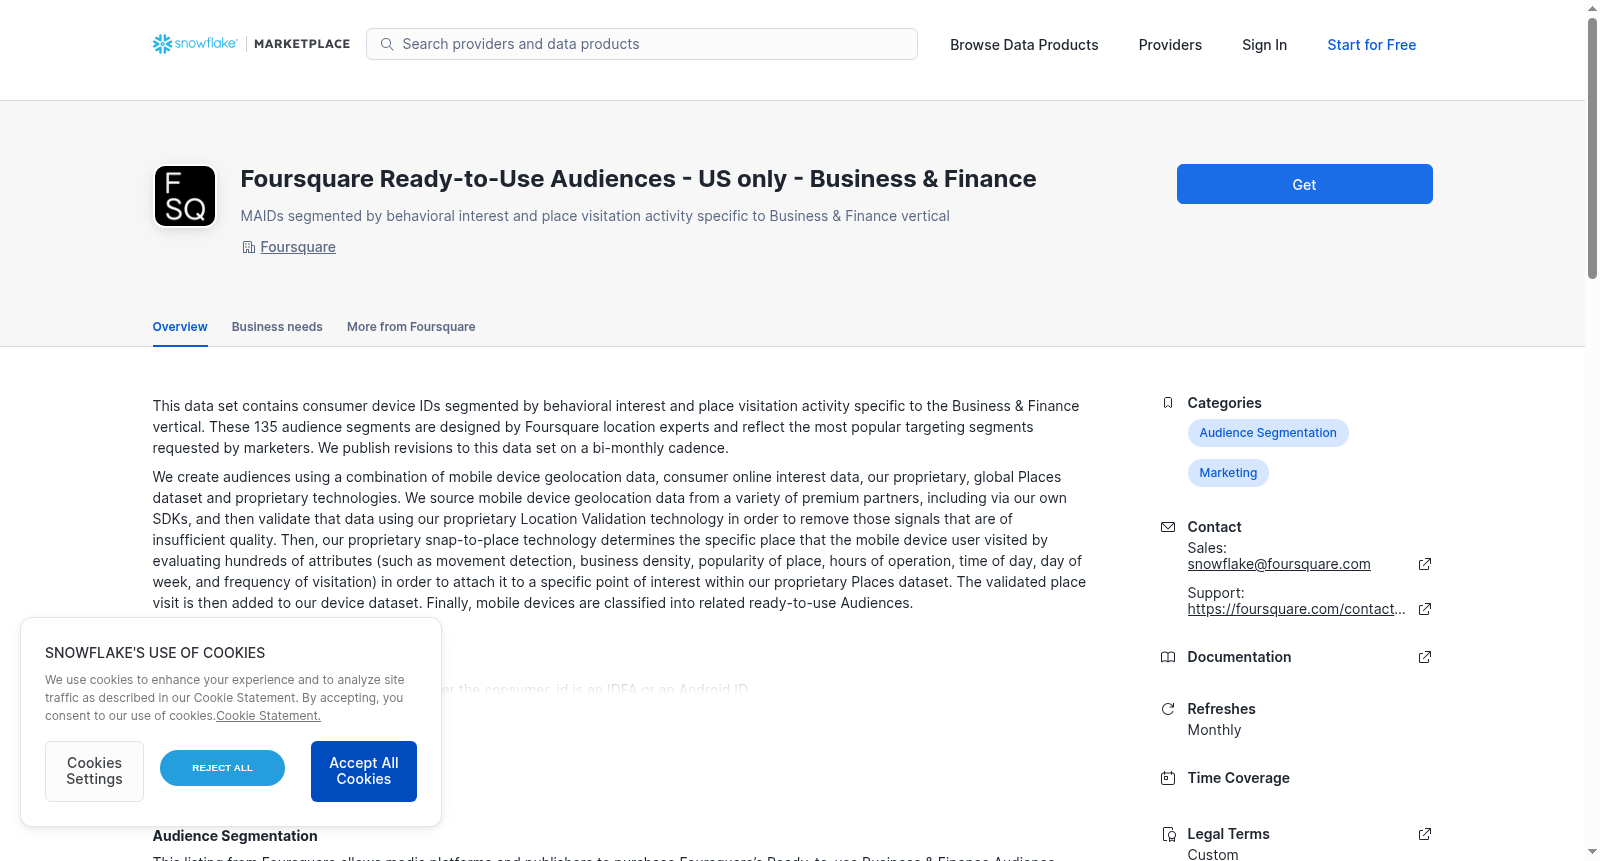The width and height of the screenshot is (1600, 861).
Task: Open the Legal Terms external link icon
Action: coord(1425,834)
